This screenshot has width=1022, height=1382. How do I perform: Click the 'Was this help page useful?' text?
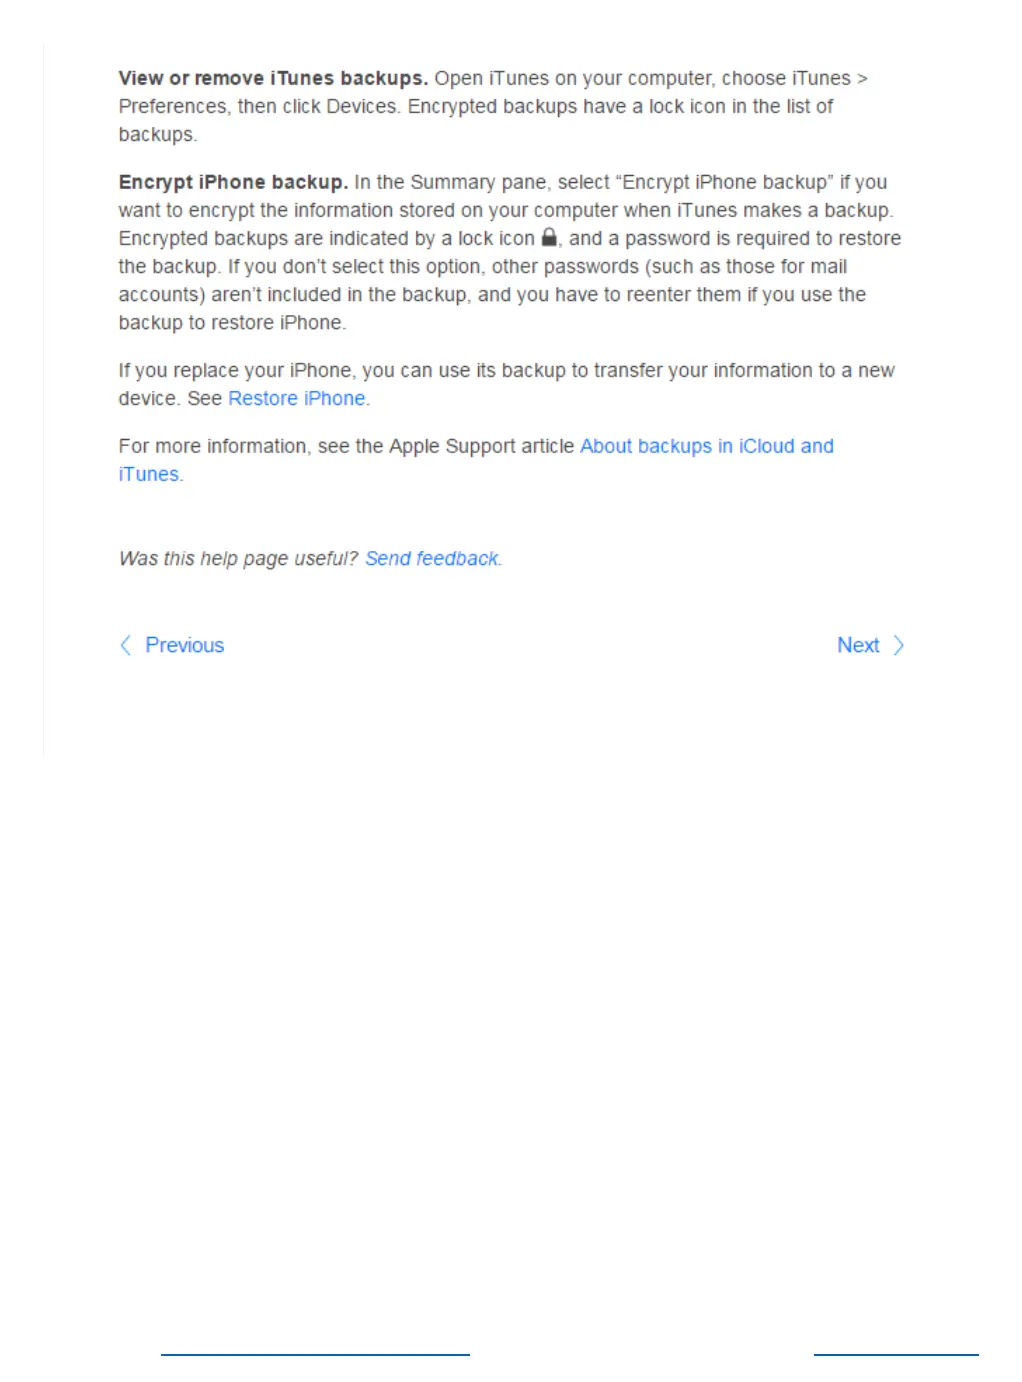(x=238, y=558)
